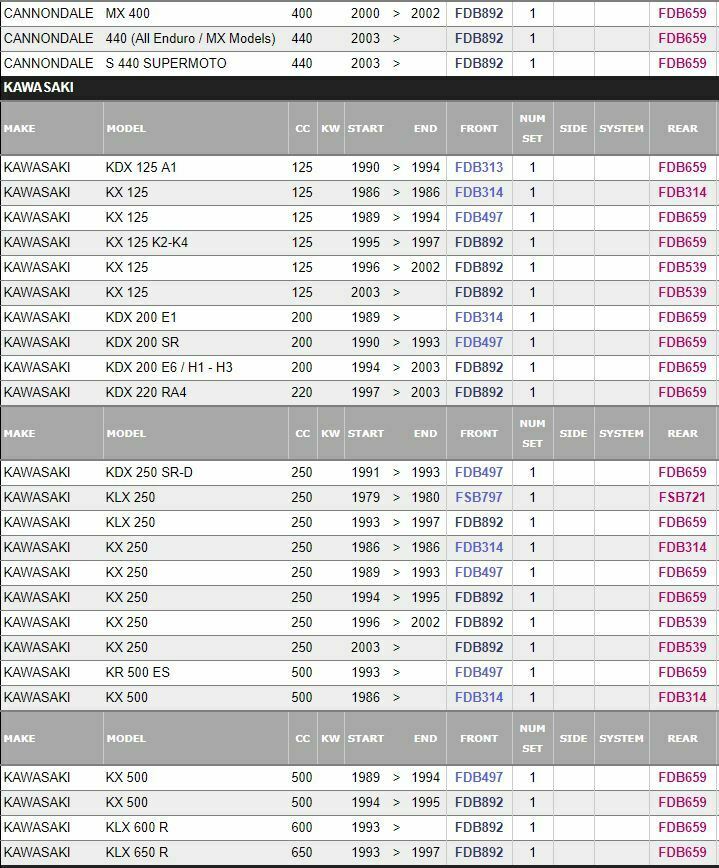
Task: Open rear FDB659 in KDX 200 E6 / H1 - H3 row
Action: pyautogui.click(x=682, y=367)
